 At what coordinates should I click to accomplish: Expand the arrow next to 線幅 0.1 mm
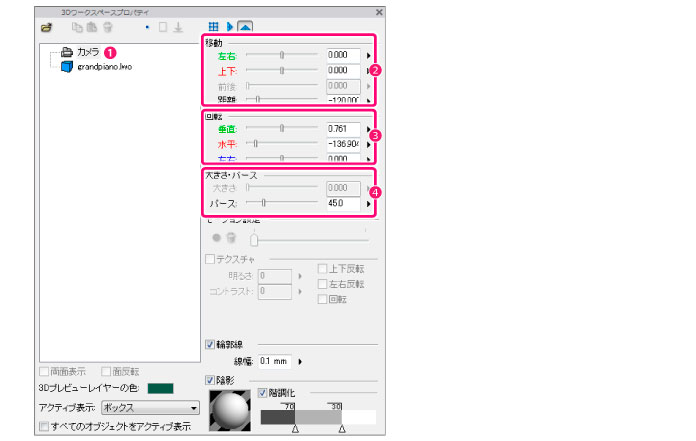click(x=301, y=361)
